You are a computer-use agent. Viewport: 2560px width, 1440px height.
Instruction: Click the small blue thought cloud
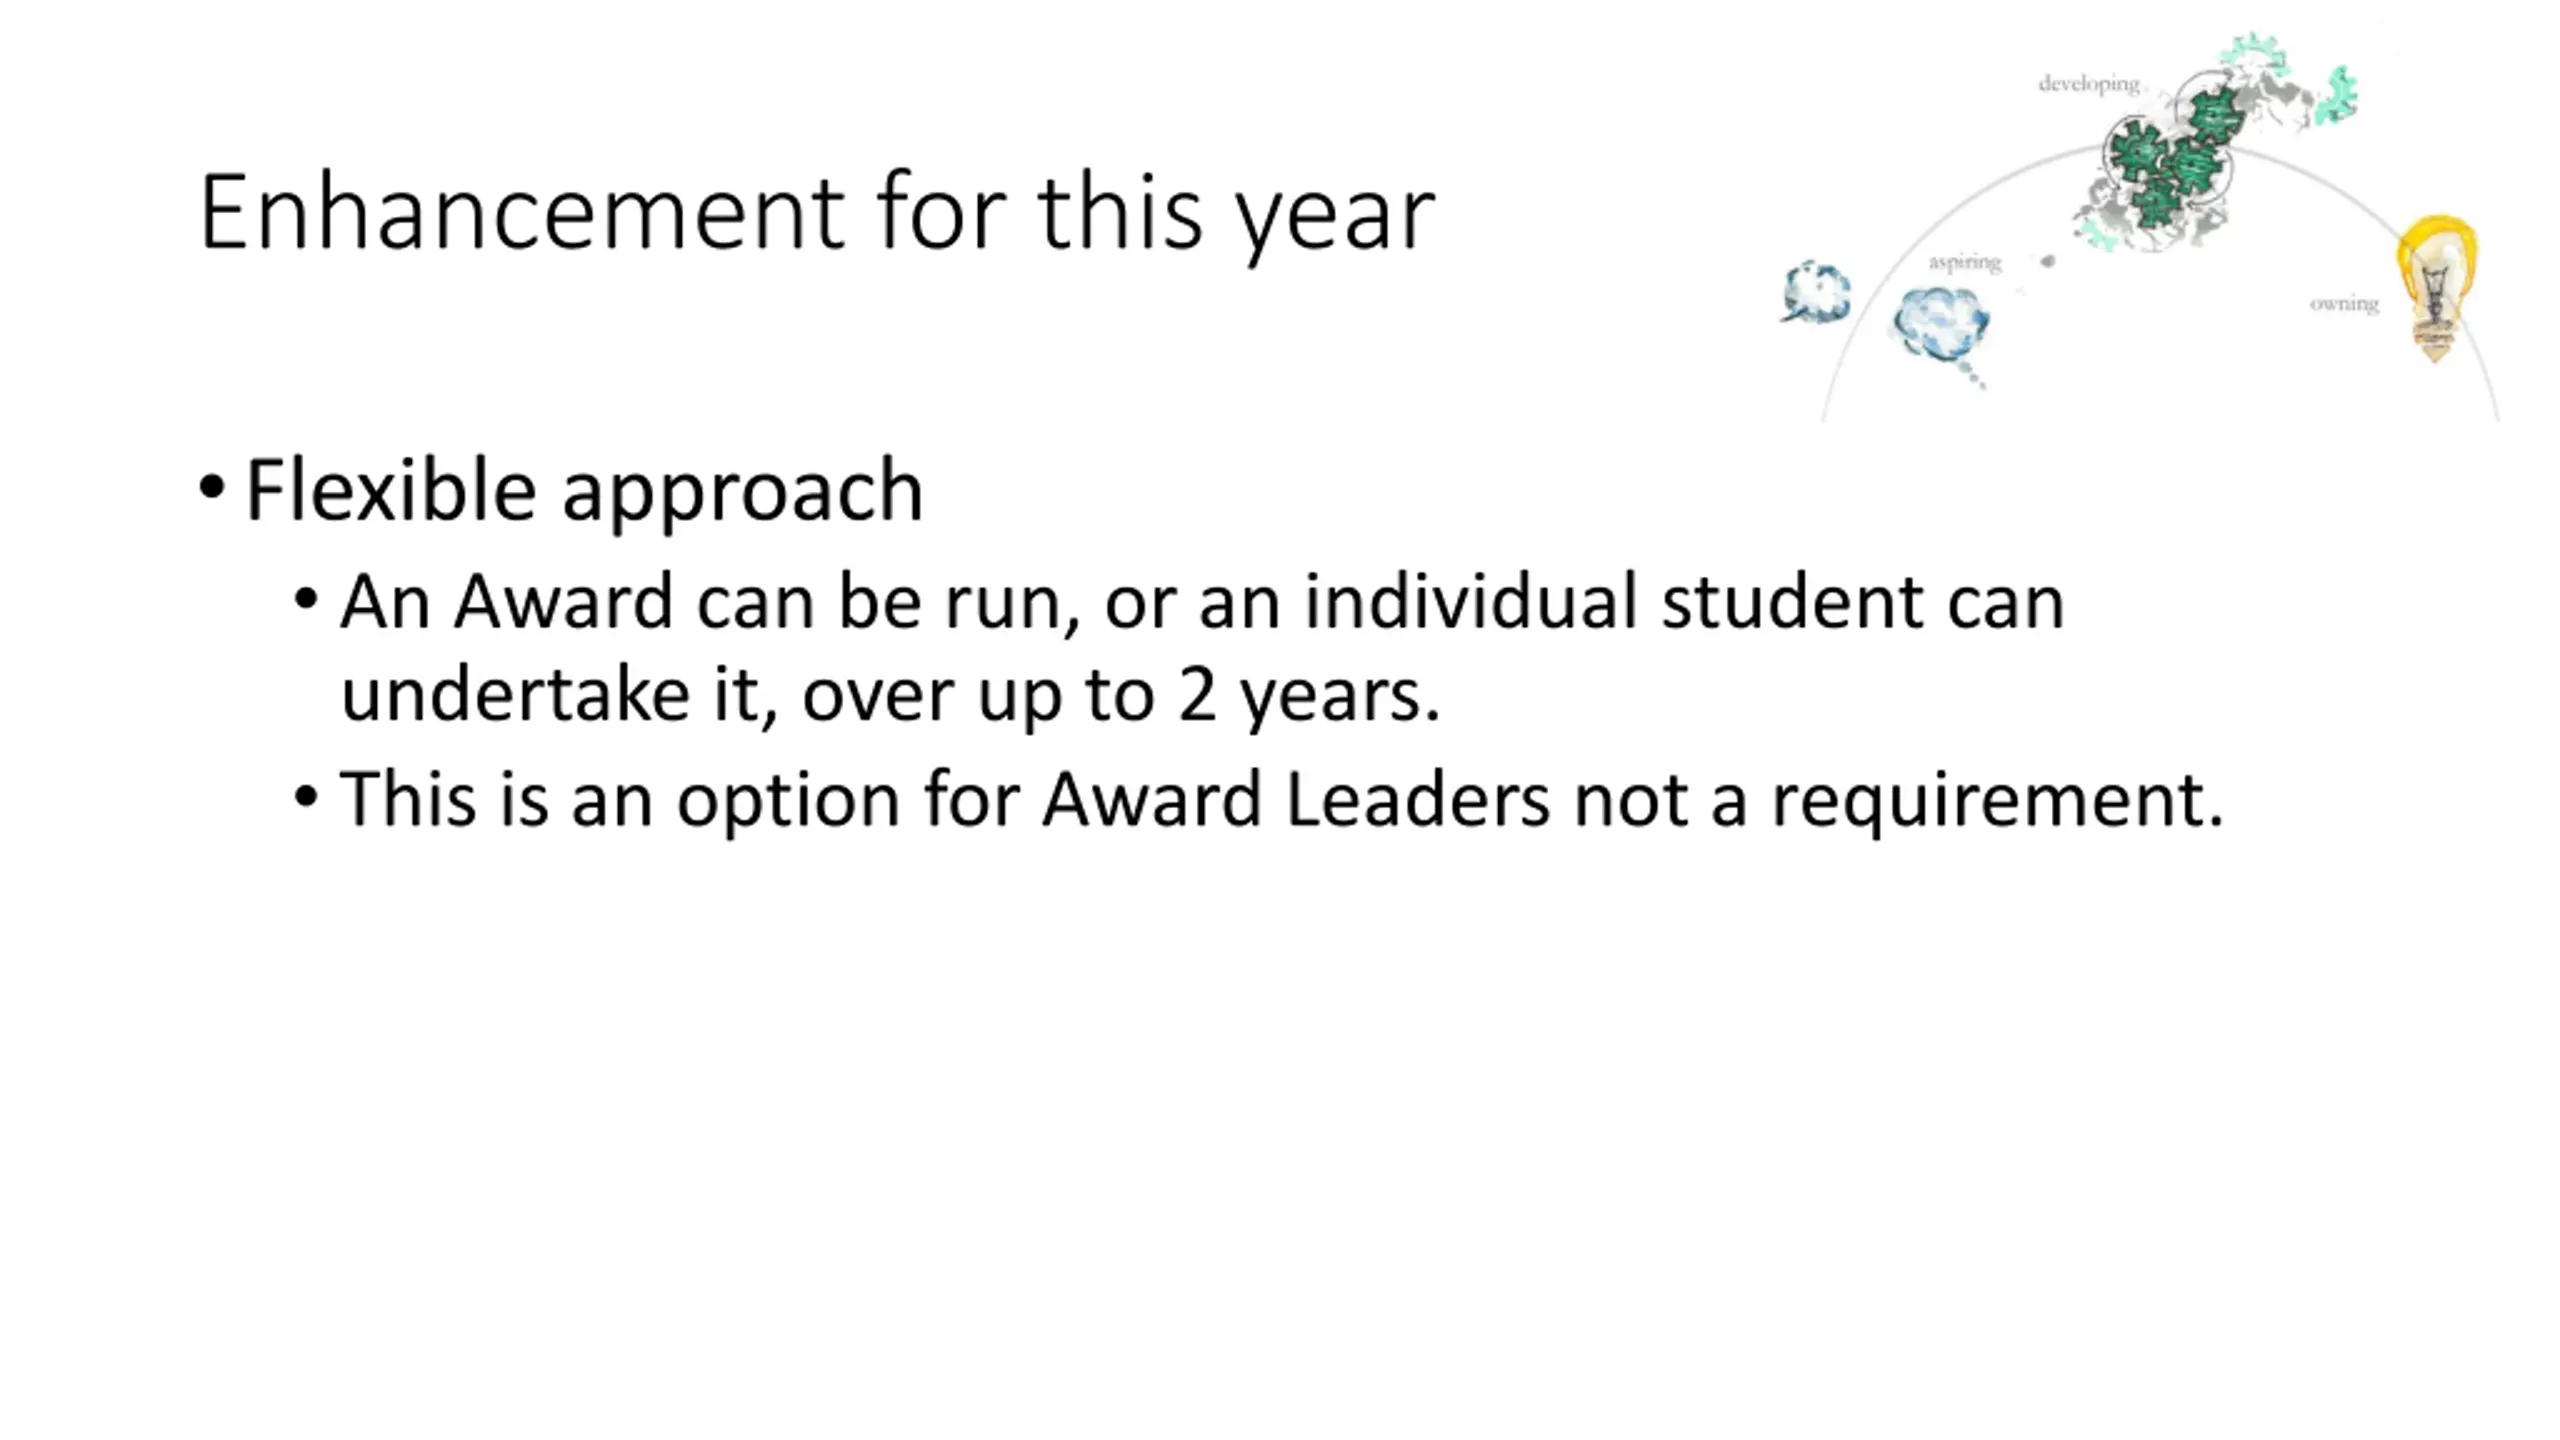coord(1816,291)
